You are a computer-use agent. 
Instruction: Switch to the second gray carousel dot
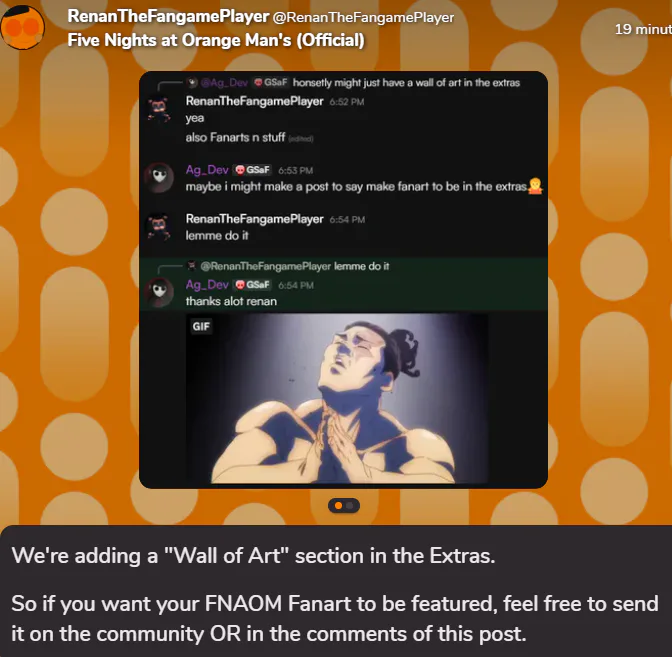350,506
